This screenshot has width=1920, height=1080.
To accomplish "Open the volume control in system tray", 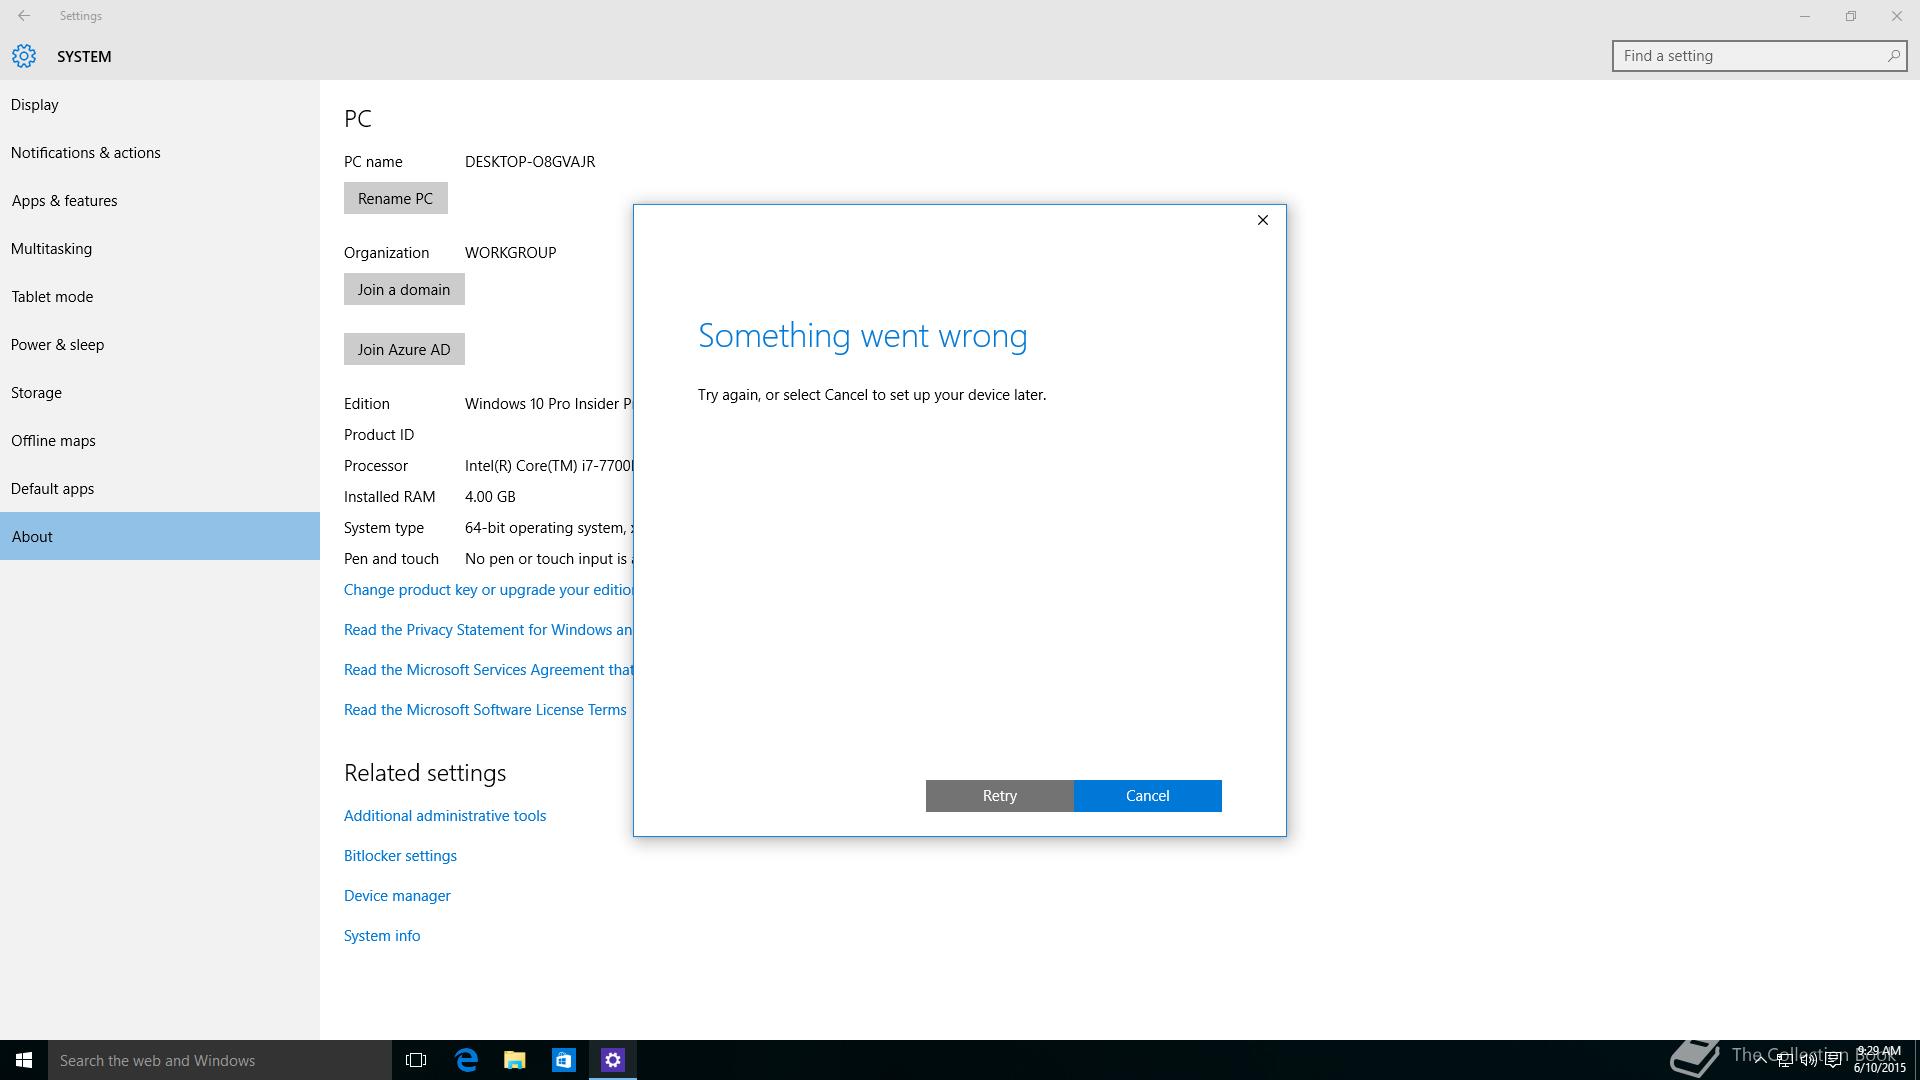I will [x=1809, y=1060].
